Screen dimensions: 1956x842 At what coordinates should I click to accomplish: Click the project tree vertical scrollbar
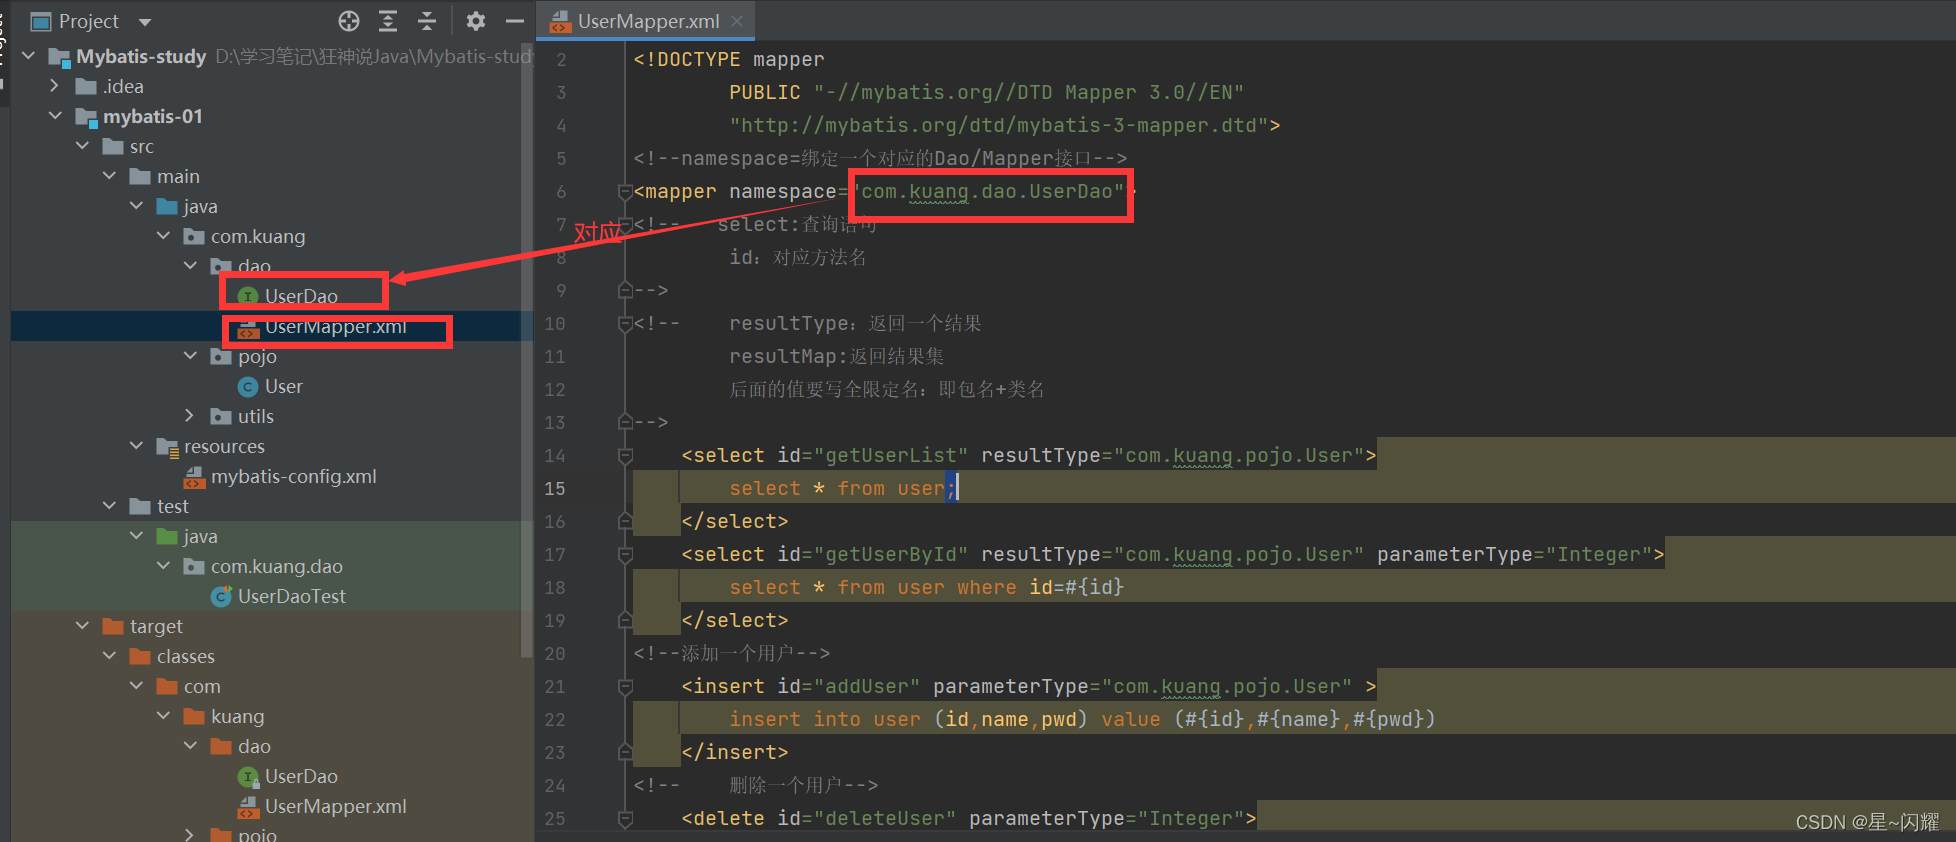tap(526, 350)
